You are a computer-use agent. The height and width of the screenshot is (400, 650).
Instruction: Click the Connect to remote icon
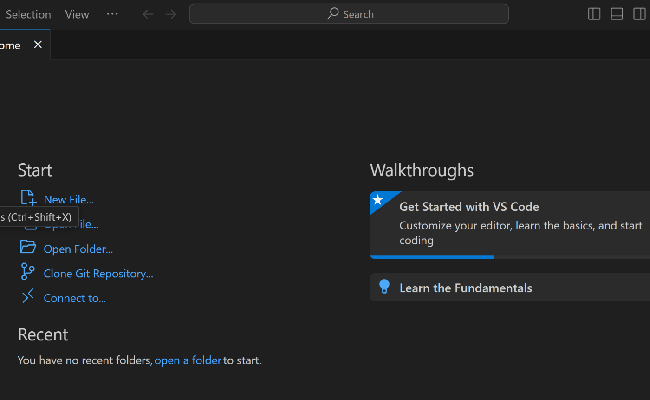[x=28, y=296]
